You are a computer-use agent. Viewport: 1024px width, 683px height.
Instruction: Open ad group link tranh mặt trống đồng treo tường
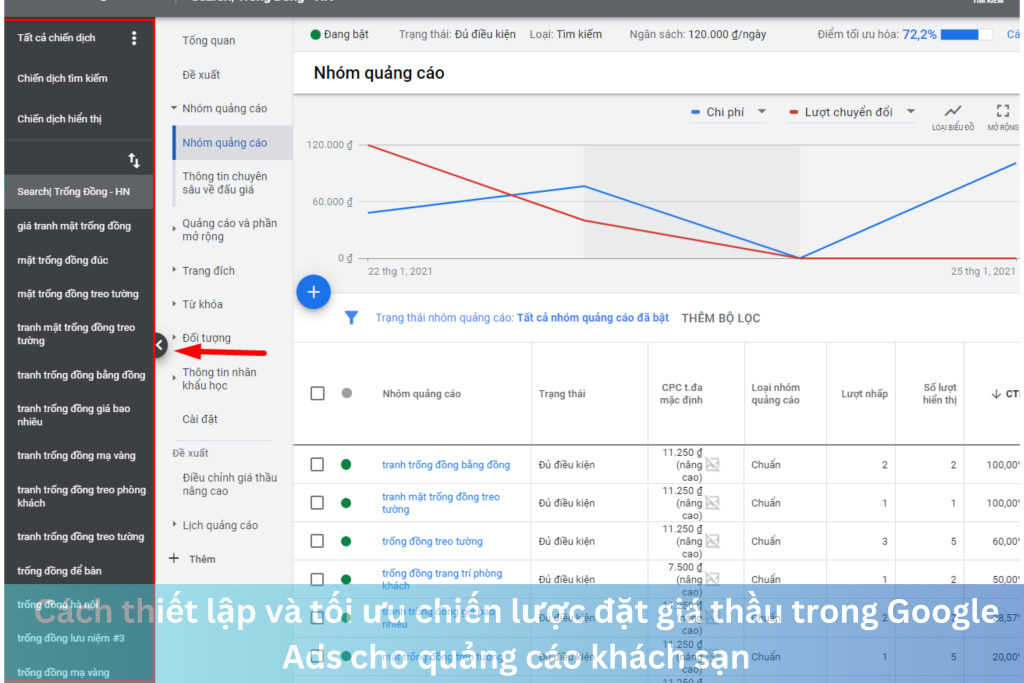[441, 503]
